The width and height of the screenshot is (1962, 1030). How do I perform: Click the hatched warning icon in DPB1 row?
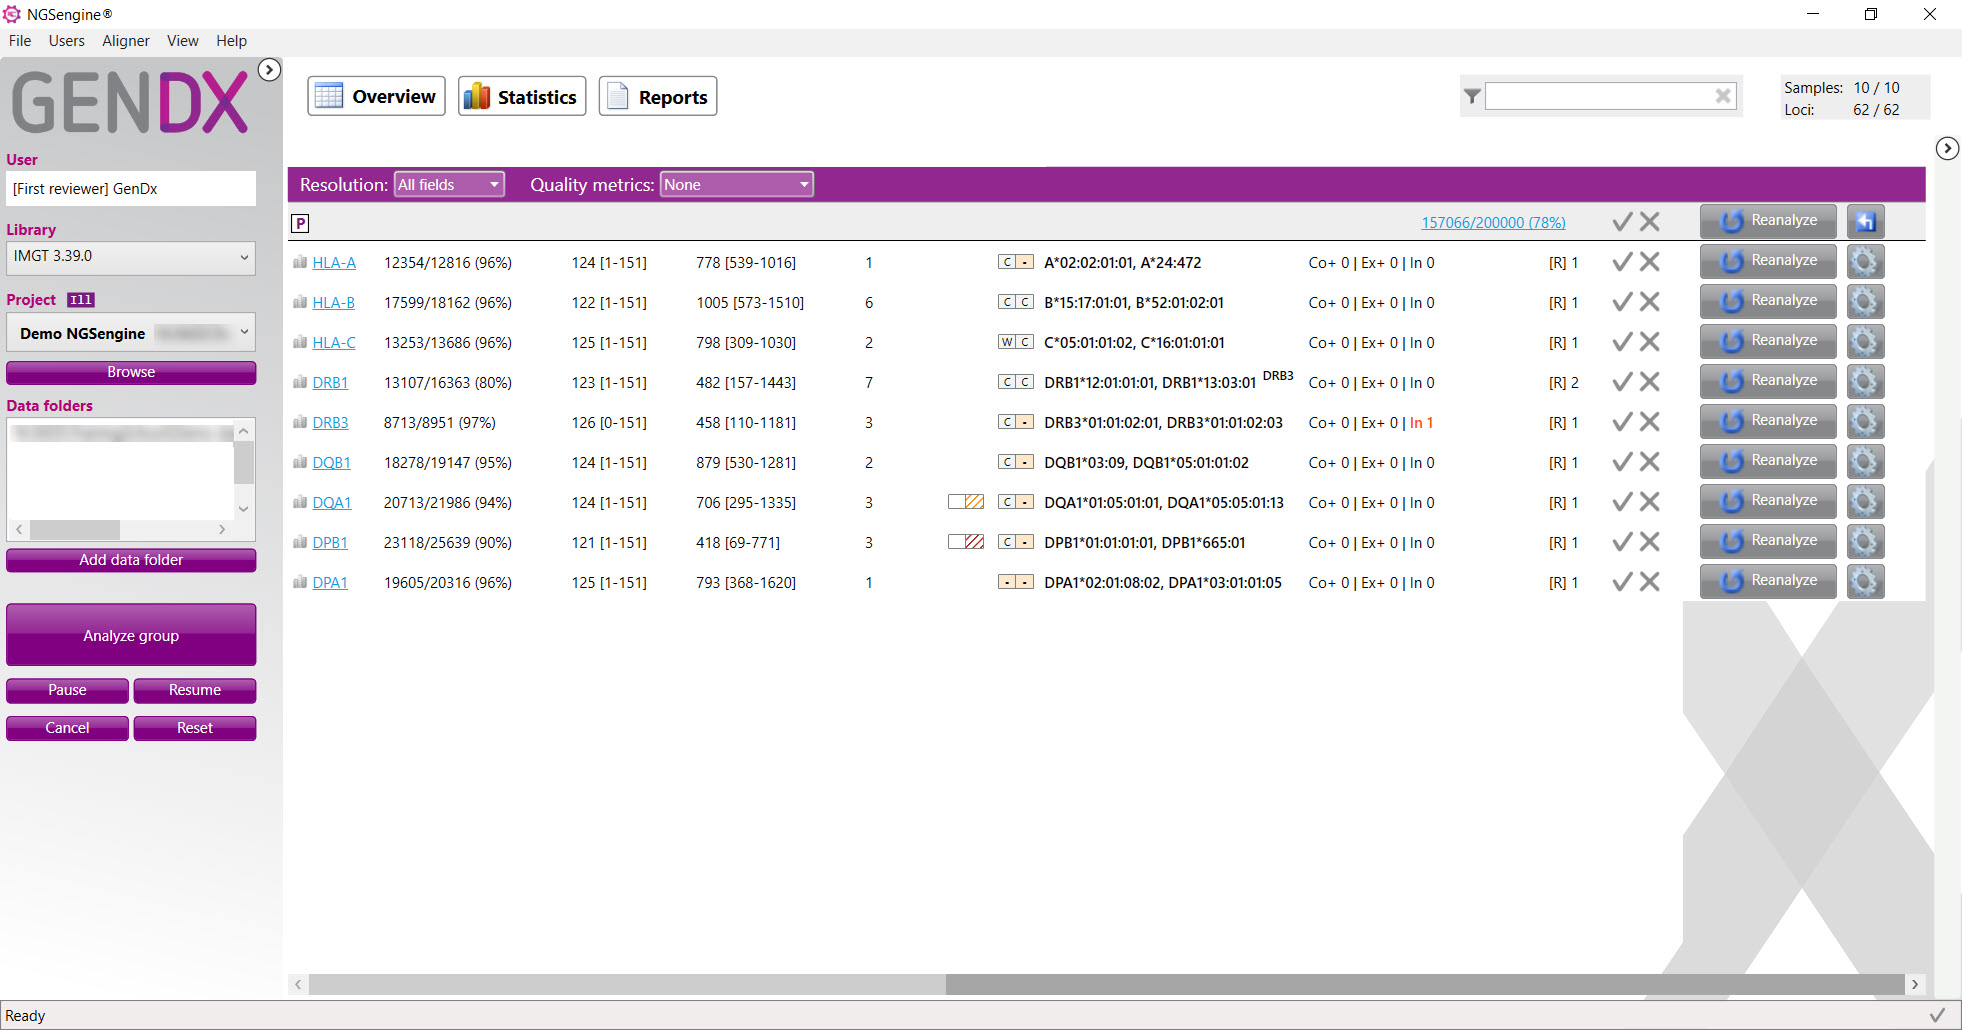966,542
